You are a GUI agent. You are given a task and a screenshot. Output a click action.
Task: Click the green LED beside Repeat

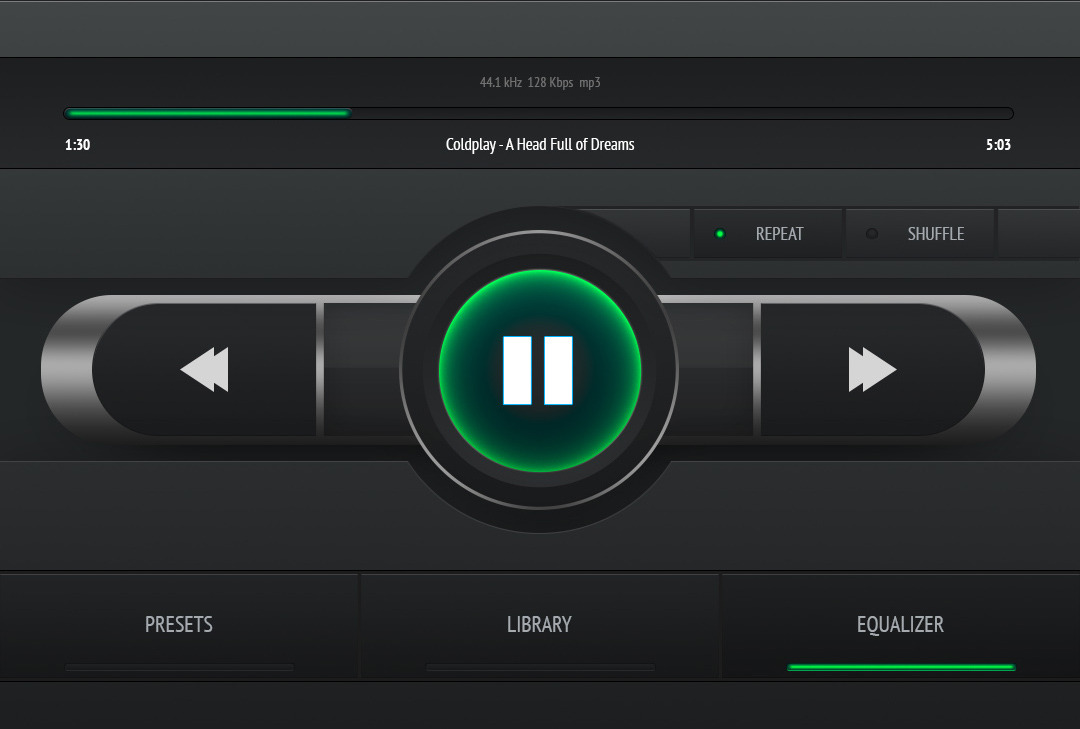pos(719,234)
